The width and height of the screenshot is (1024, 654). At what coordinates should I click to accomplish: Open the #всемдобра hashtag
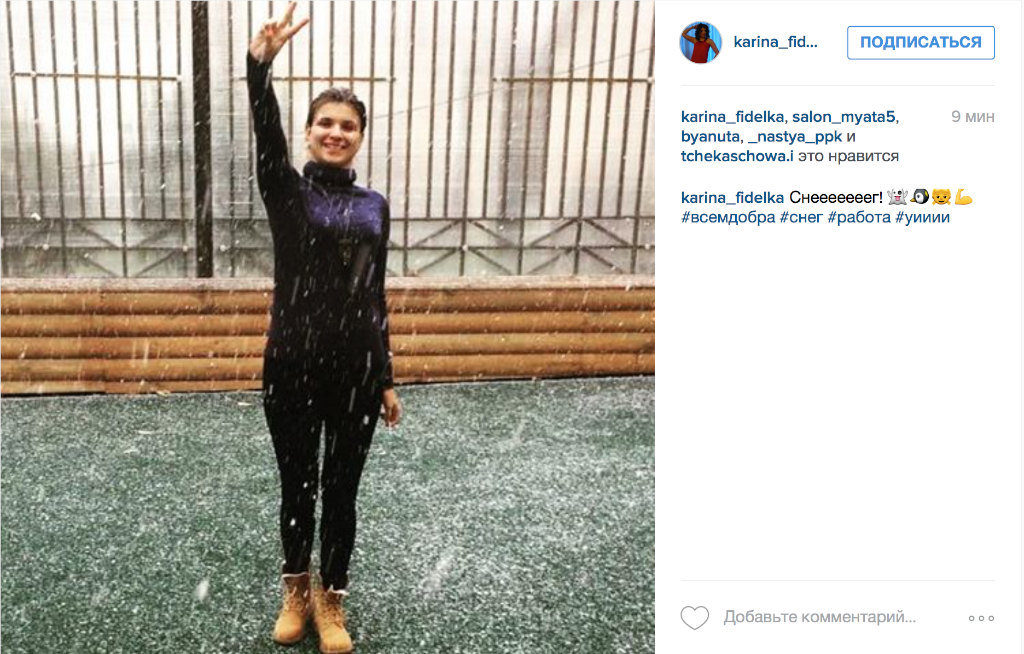[728, 218]
